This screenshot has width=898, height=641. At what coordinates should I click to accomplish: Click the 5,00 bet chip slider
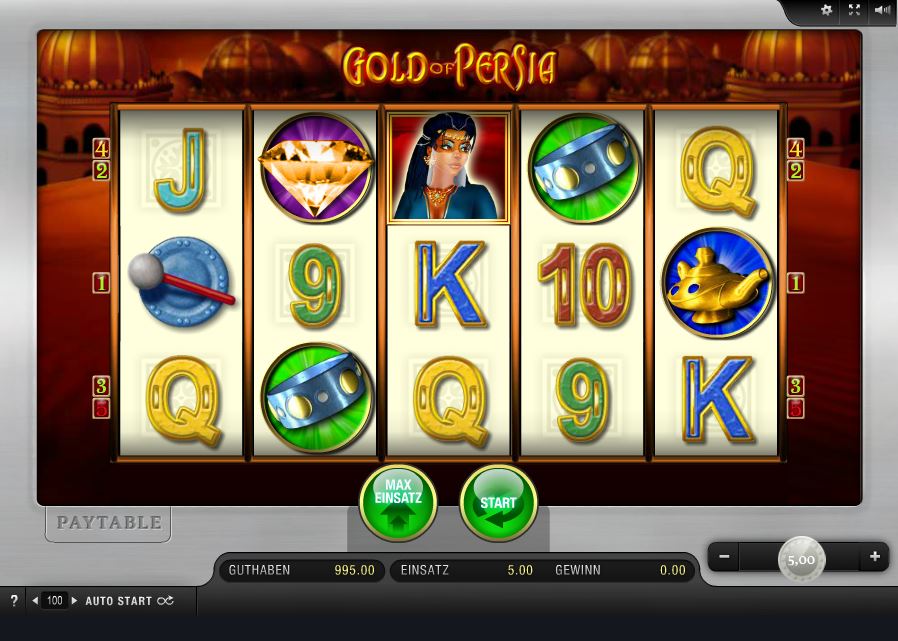(801, 559)
